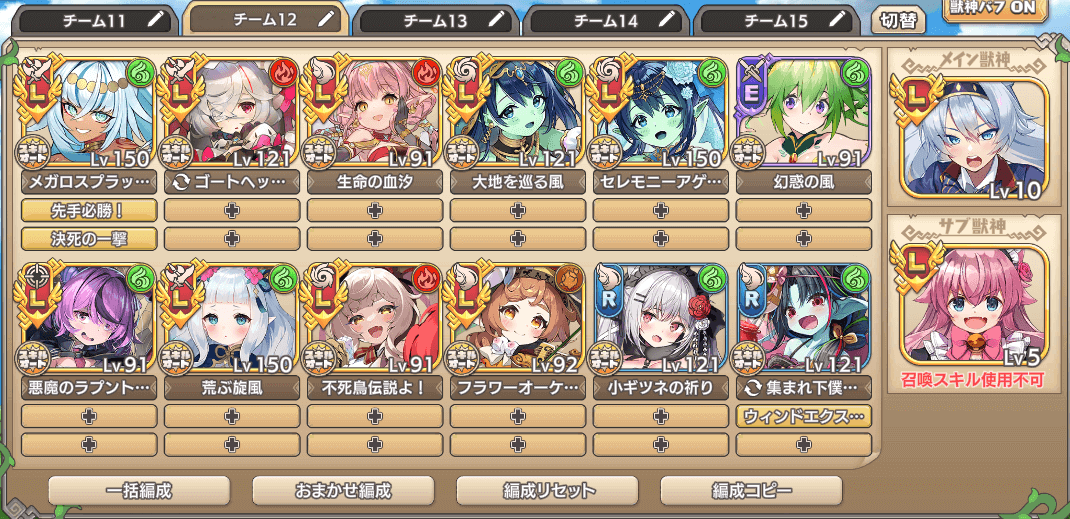This screenshot has width=1070, height=519.
Task: Click the plus slot under 幻惑の風
Action: 804,211
